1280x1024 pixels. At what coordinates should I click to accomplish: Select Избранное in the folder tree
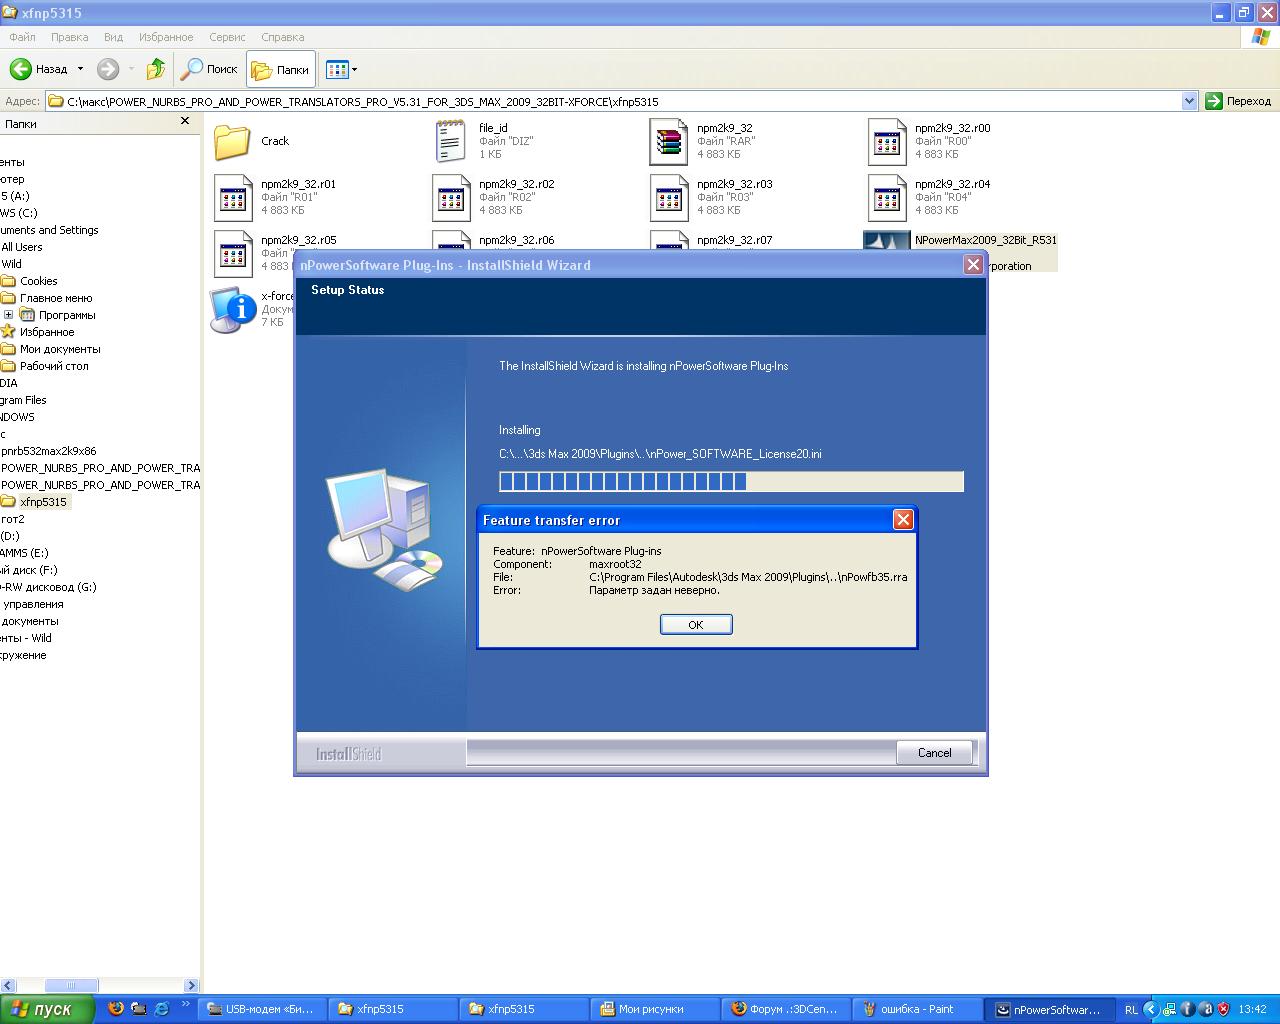point(47,332)
